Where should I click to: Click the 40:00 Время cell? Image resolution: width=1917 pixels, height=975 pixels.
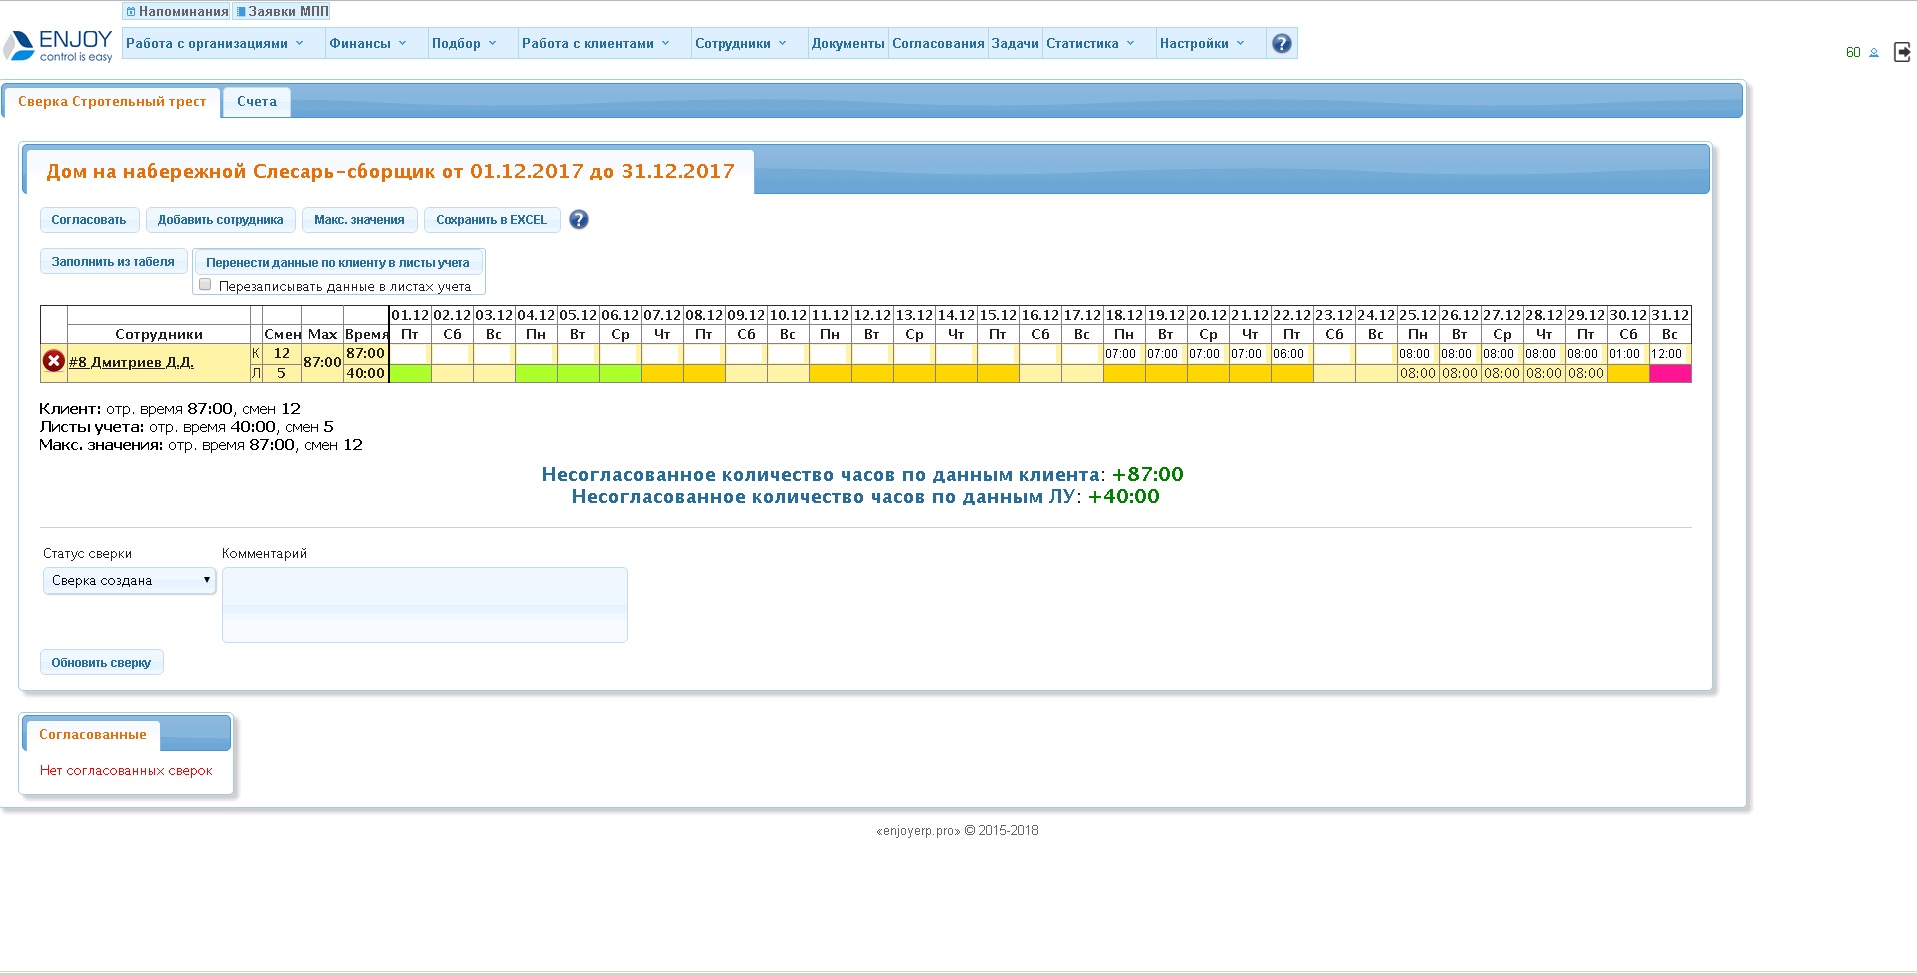pos(366,373)
